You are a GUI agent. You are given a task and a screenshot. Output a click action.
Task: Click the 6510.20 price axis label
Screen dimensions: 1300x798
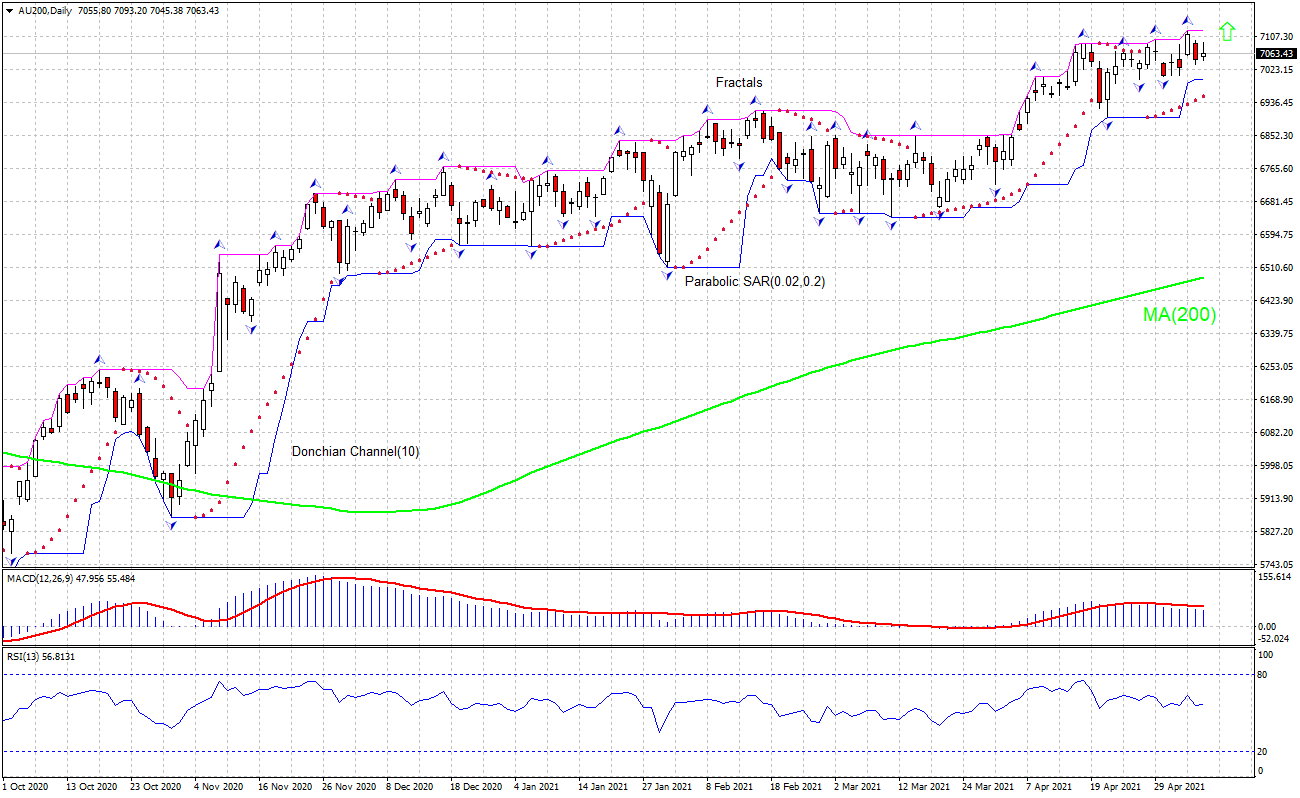click(1274, 268)
